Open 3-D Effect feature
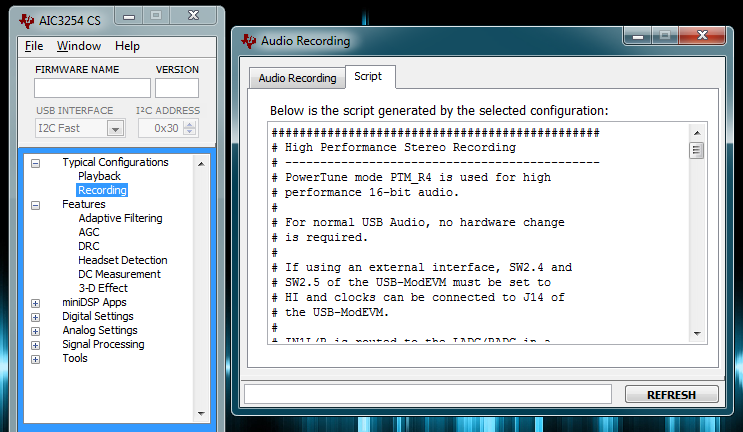The width and height of the screenshot is (743, 432). 103,288
